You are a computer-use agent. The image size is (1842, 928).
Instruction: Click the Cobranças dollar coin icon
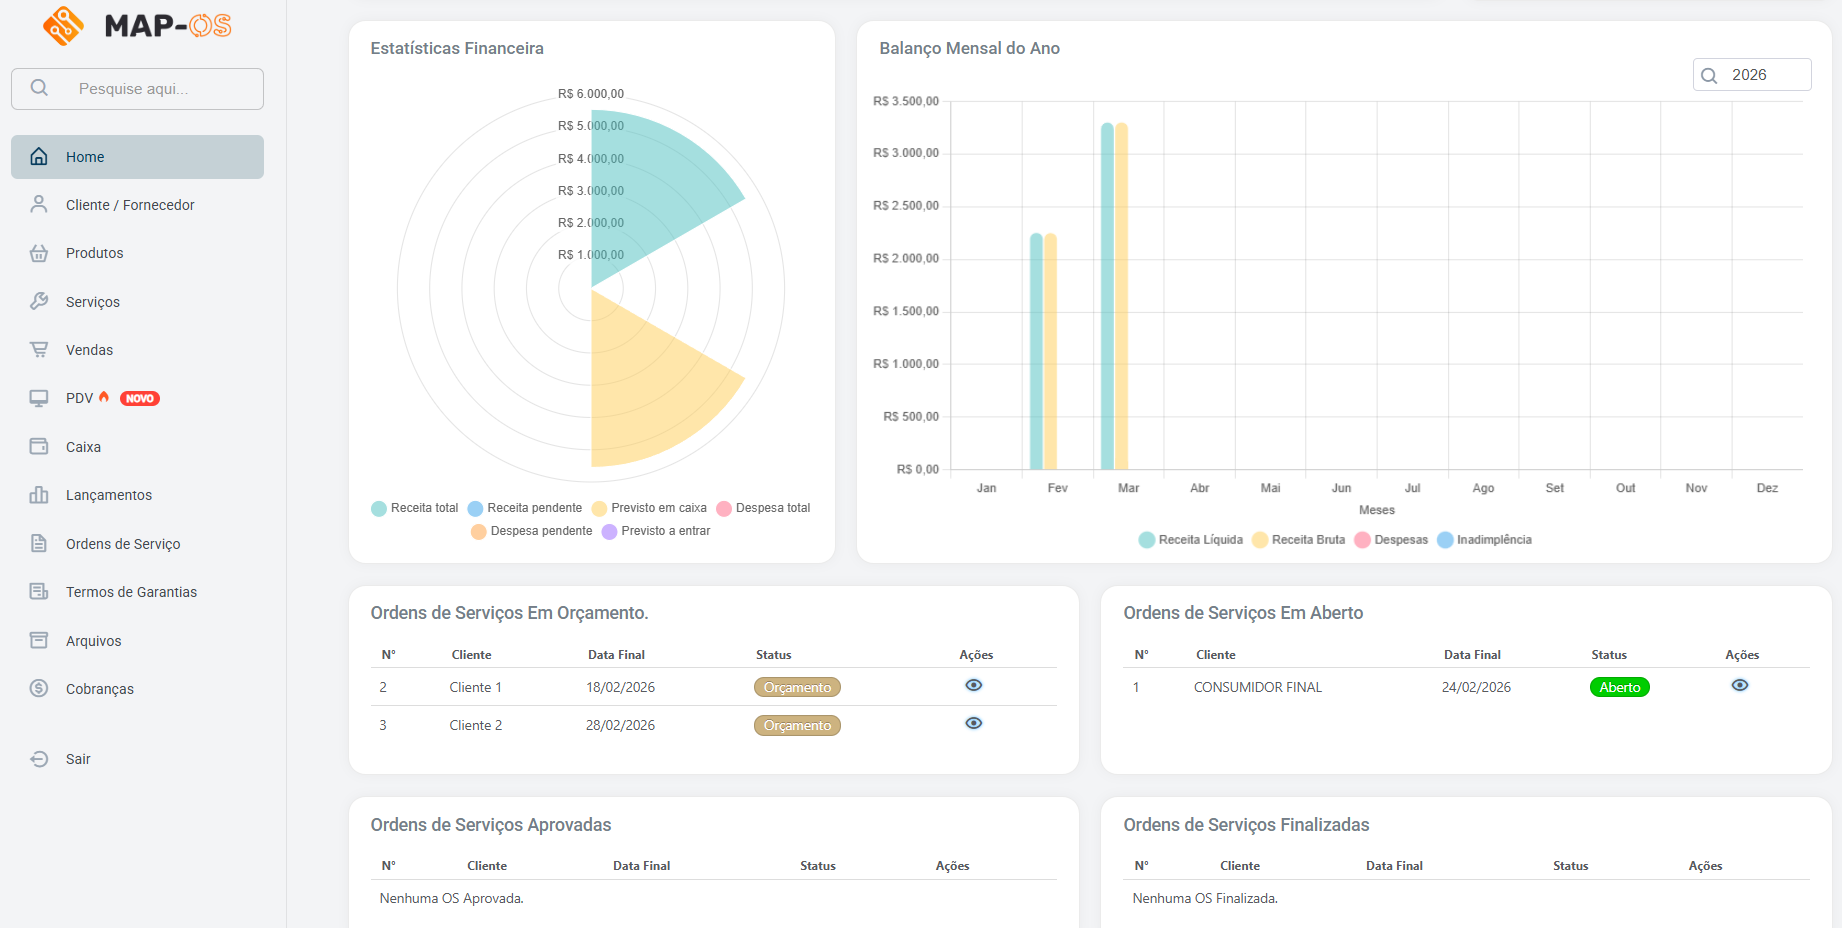coord(39,688)
